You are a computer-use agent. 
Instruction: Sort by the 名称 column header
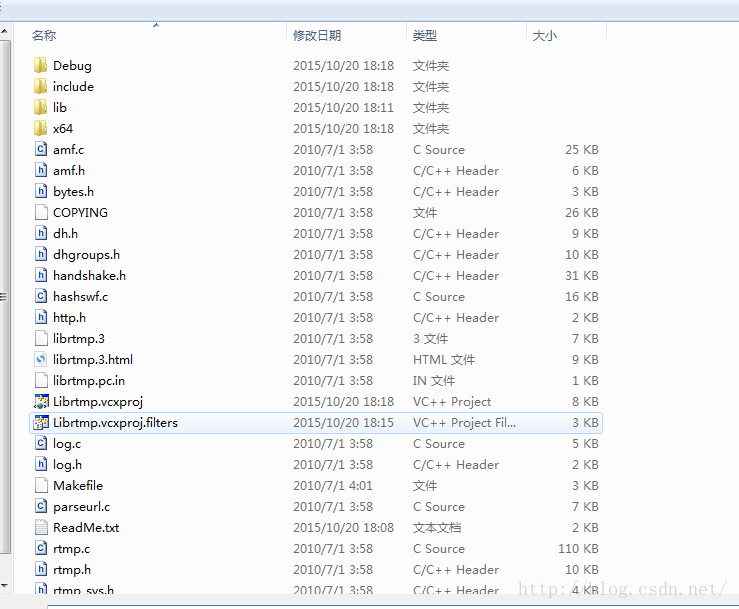[x=44, y=35]
